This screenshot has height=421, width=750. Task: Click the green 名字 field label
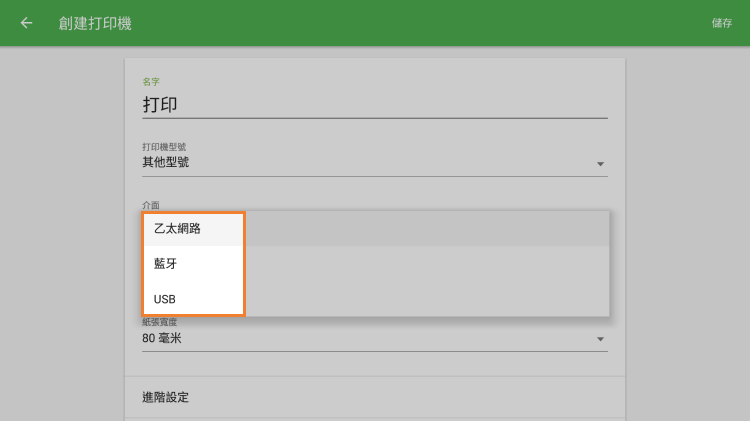coord(150,81)
